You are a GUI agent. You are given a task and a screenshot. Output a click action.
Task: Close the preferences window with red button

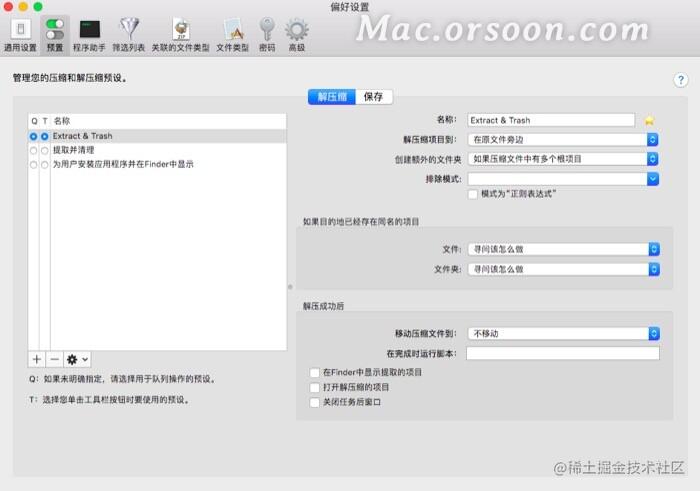8,7
